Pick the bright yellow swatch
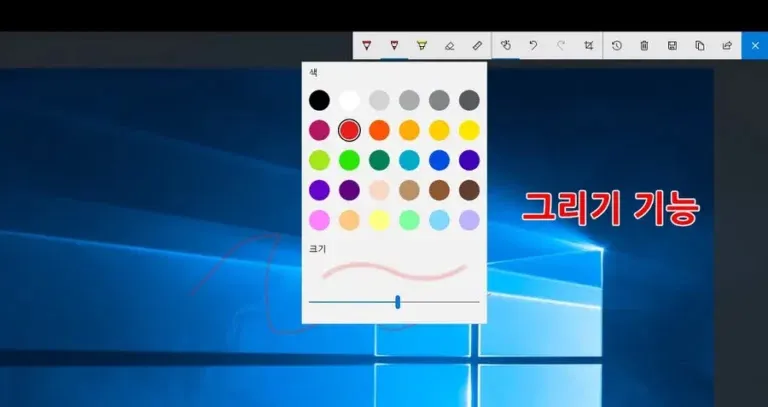768x407 pixels. 469,130
